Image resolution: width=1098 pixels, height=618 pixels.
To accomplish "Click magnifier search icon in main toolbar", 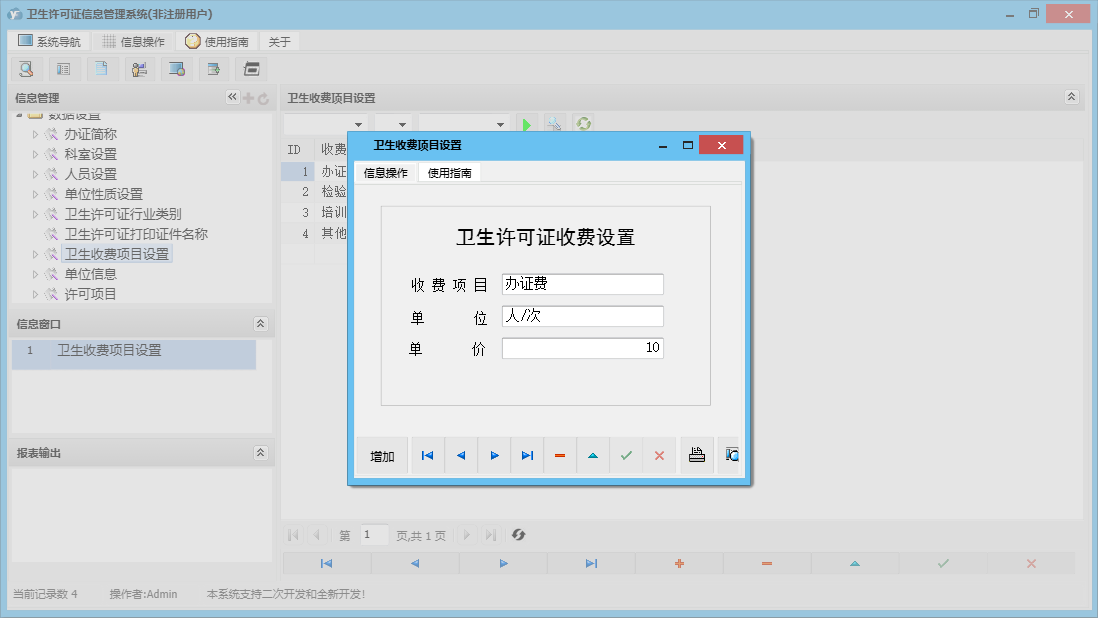I will click(26, 69).
